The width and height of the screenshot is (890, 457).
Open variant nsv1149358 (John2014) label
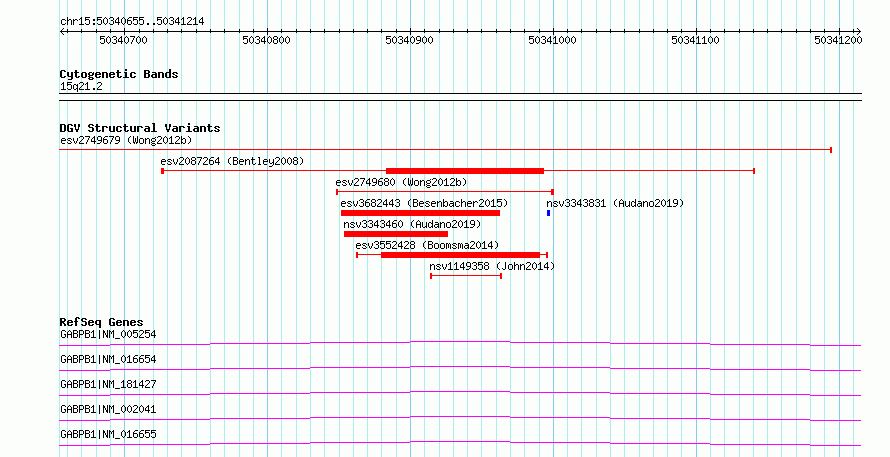click(x=492, y=266)
